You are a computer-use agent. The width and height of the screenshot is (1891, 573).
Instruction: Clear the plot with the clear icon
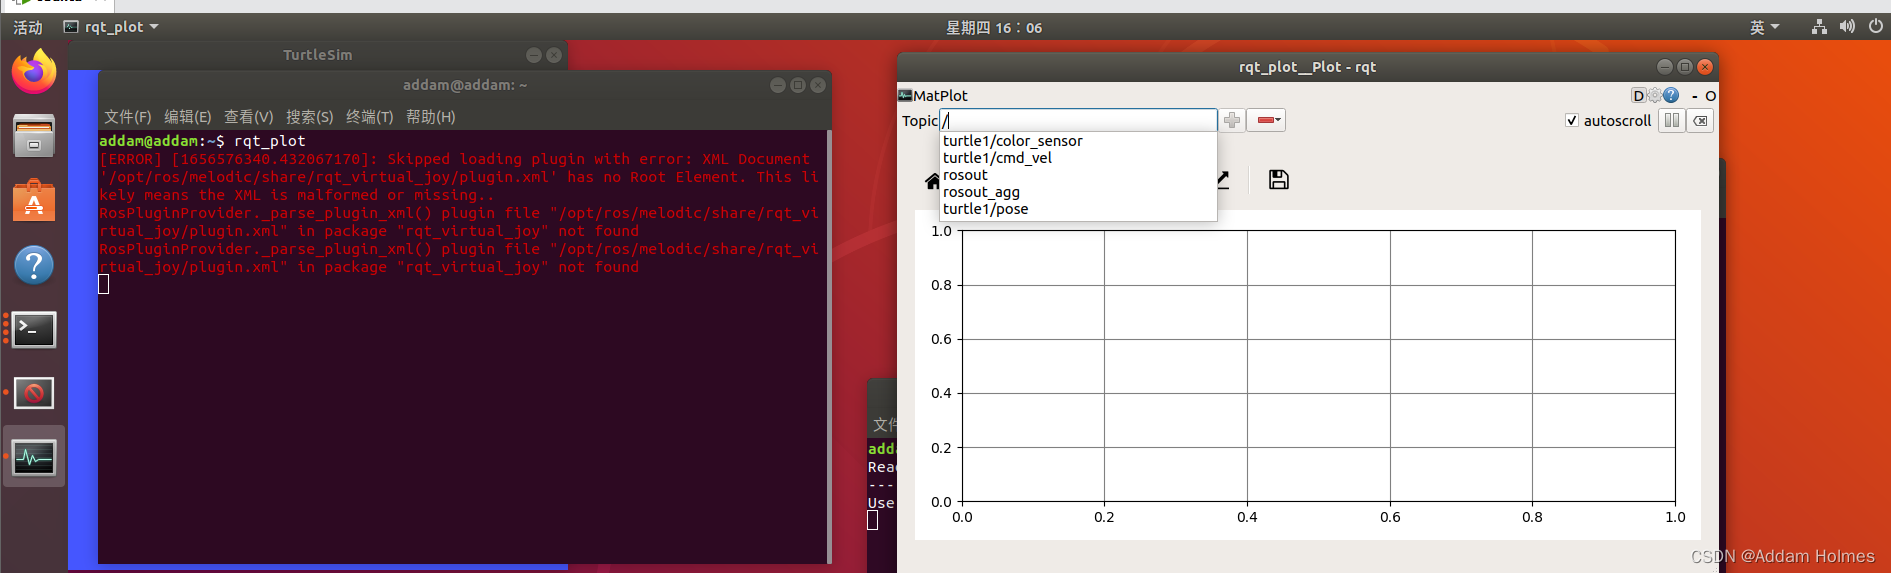pyautogui.click(x=1701, y=121)
